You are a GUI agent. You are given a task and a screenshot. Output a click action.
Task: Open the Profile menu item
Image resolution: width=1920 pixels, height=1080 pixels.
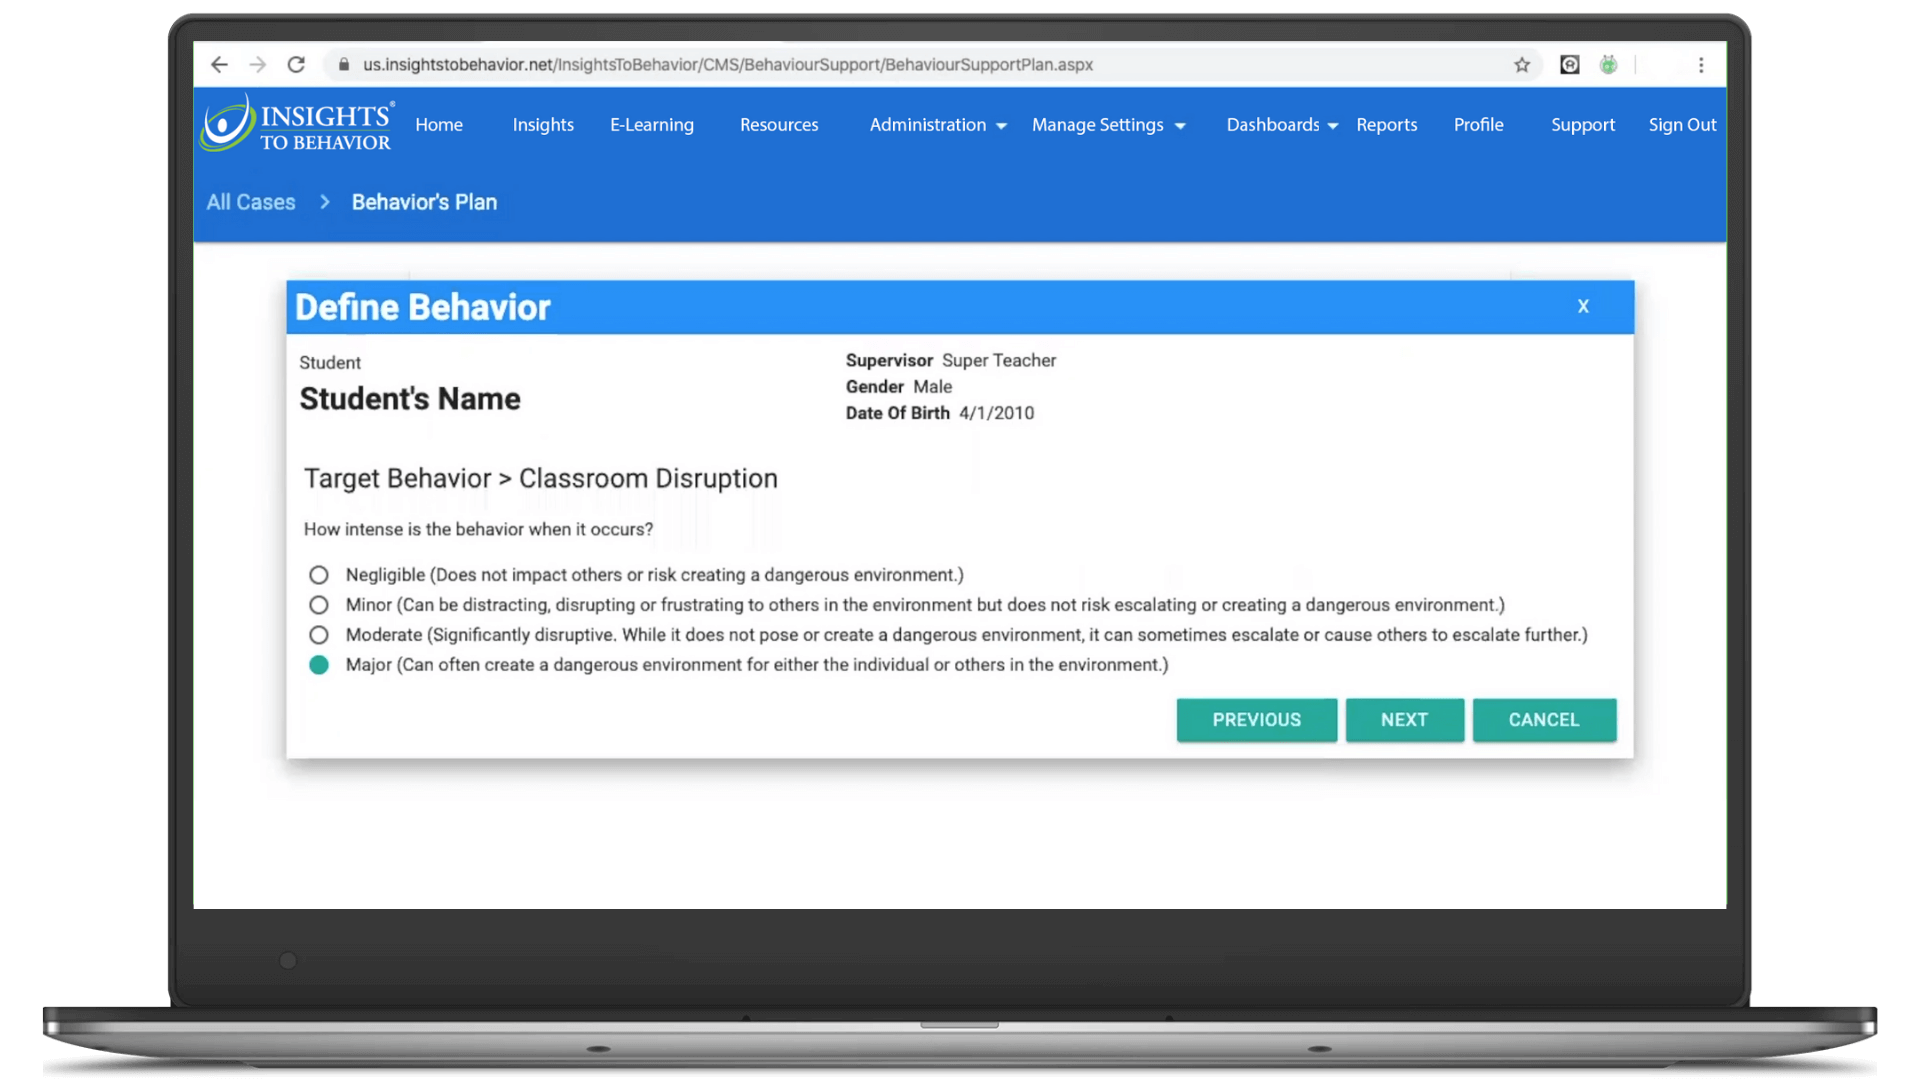click(x=1478, y=125)
